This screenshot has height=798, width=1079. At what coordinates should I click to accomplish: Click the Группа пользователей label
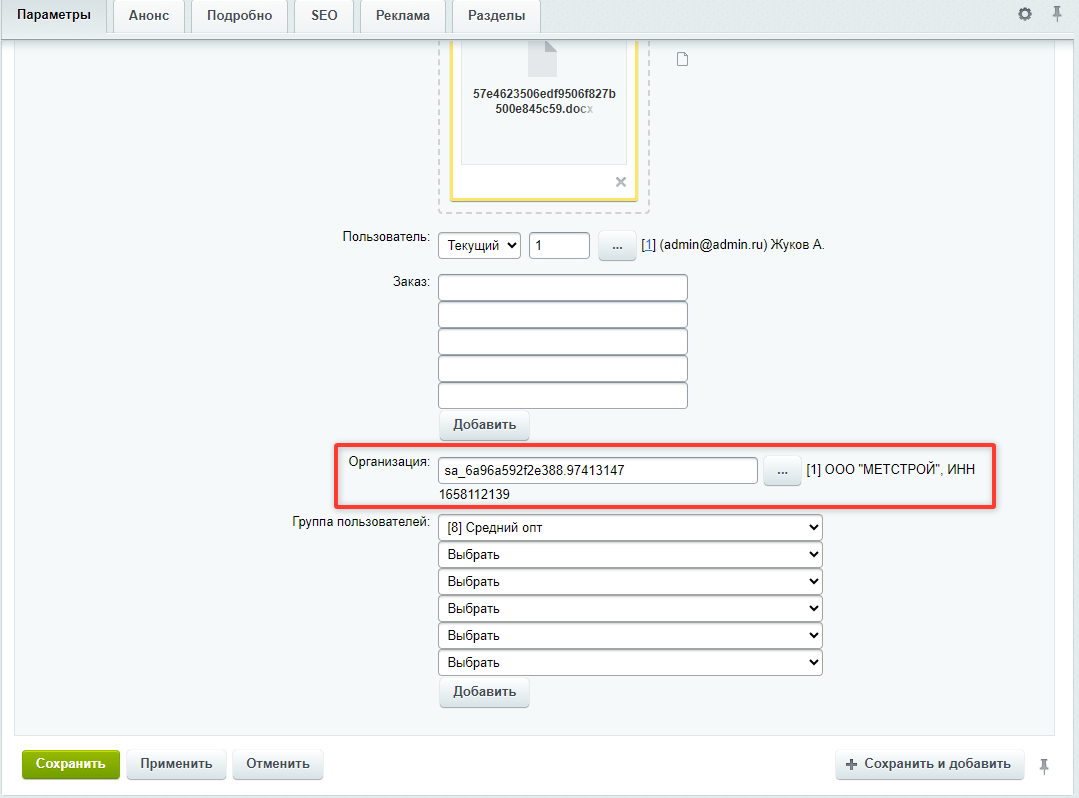(361, 521)
